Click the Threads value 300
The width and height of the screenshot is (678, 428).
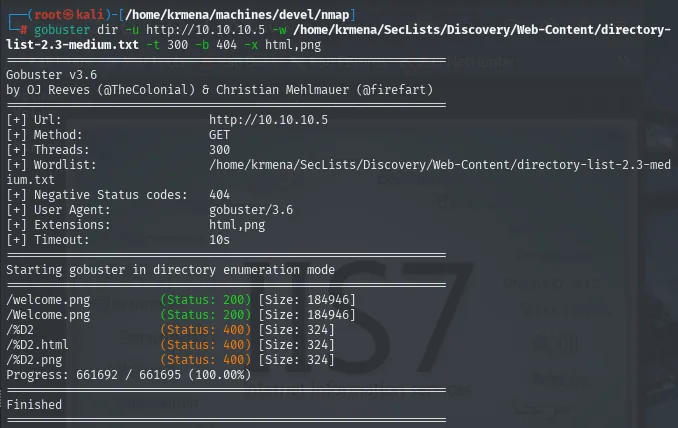[x=220, y=150]
